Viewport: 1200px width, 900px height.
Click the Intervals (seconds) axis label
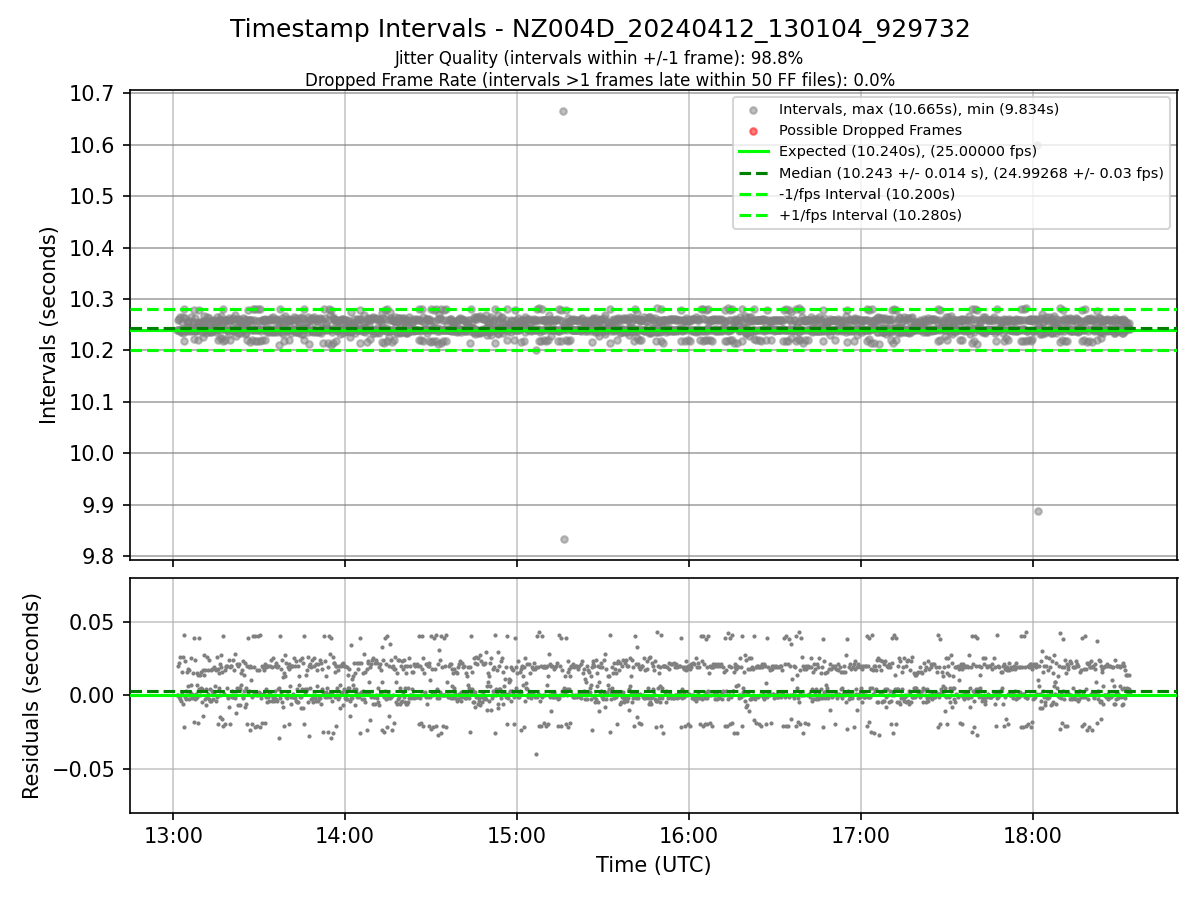pos(49,325)
